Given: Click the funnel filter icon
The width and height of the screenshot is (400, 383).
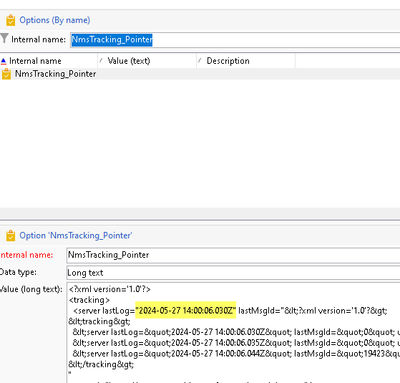Looking at the screenshot, I should coord(4,38).
